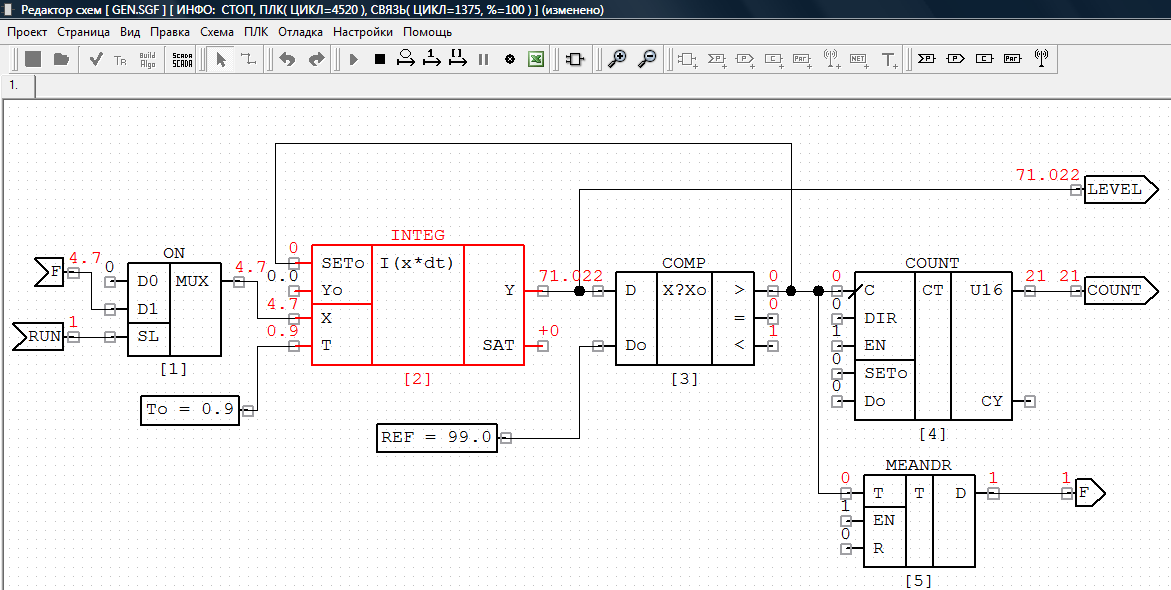Open the Настройки menu
Image resolution: width=1171 pixels, height=590 pixels.
coord(363,32)
